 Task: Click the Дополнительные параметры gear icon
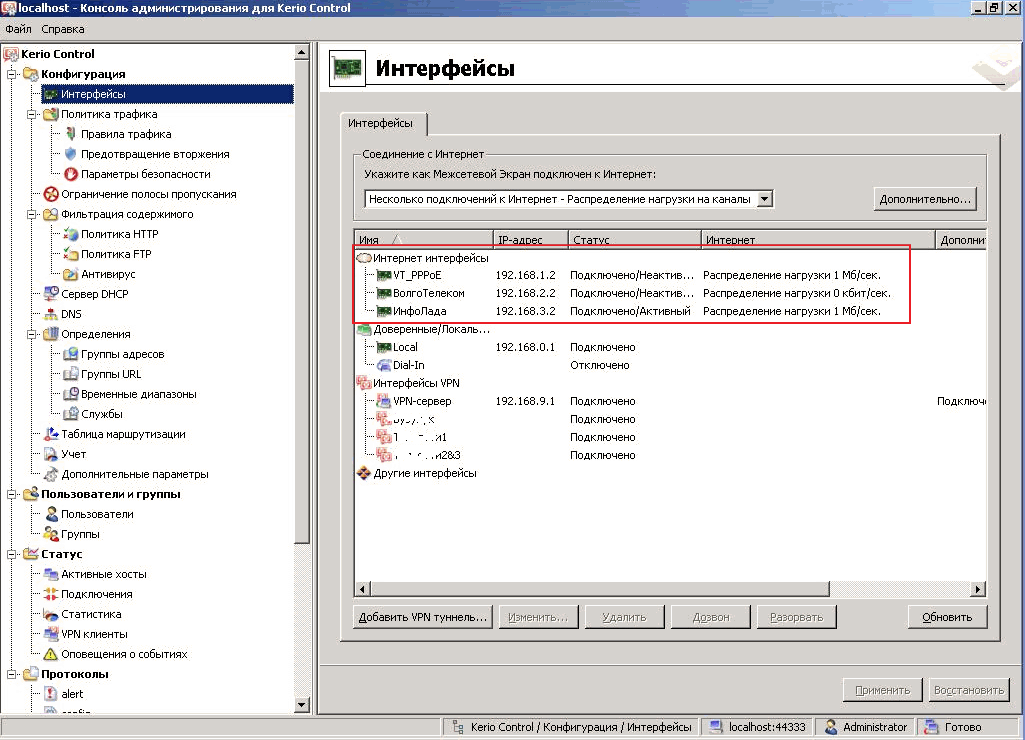pos(51,474)
